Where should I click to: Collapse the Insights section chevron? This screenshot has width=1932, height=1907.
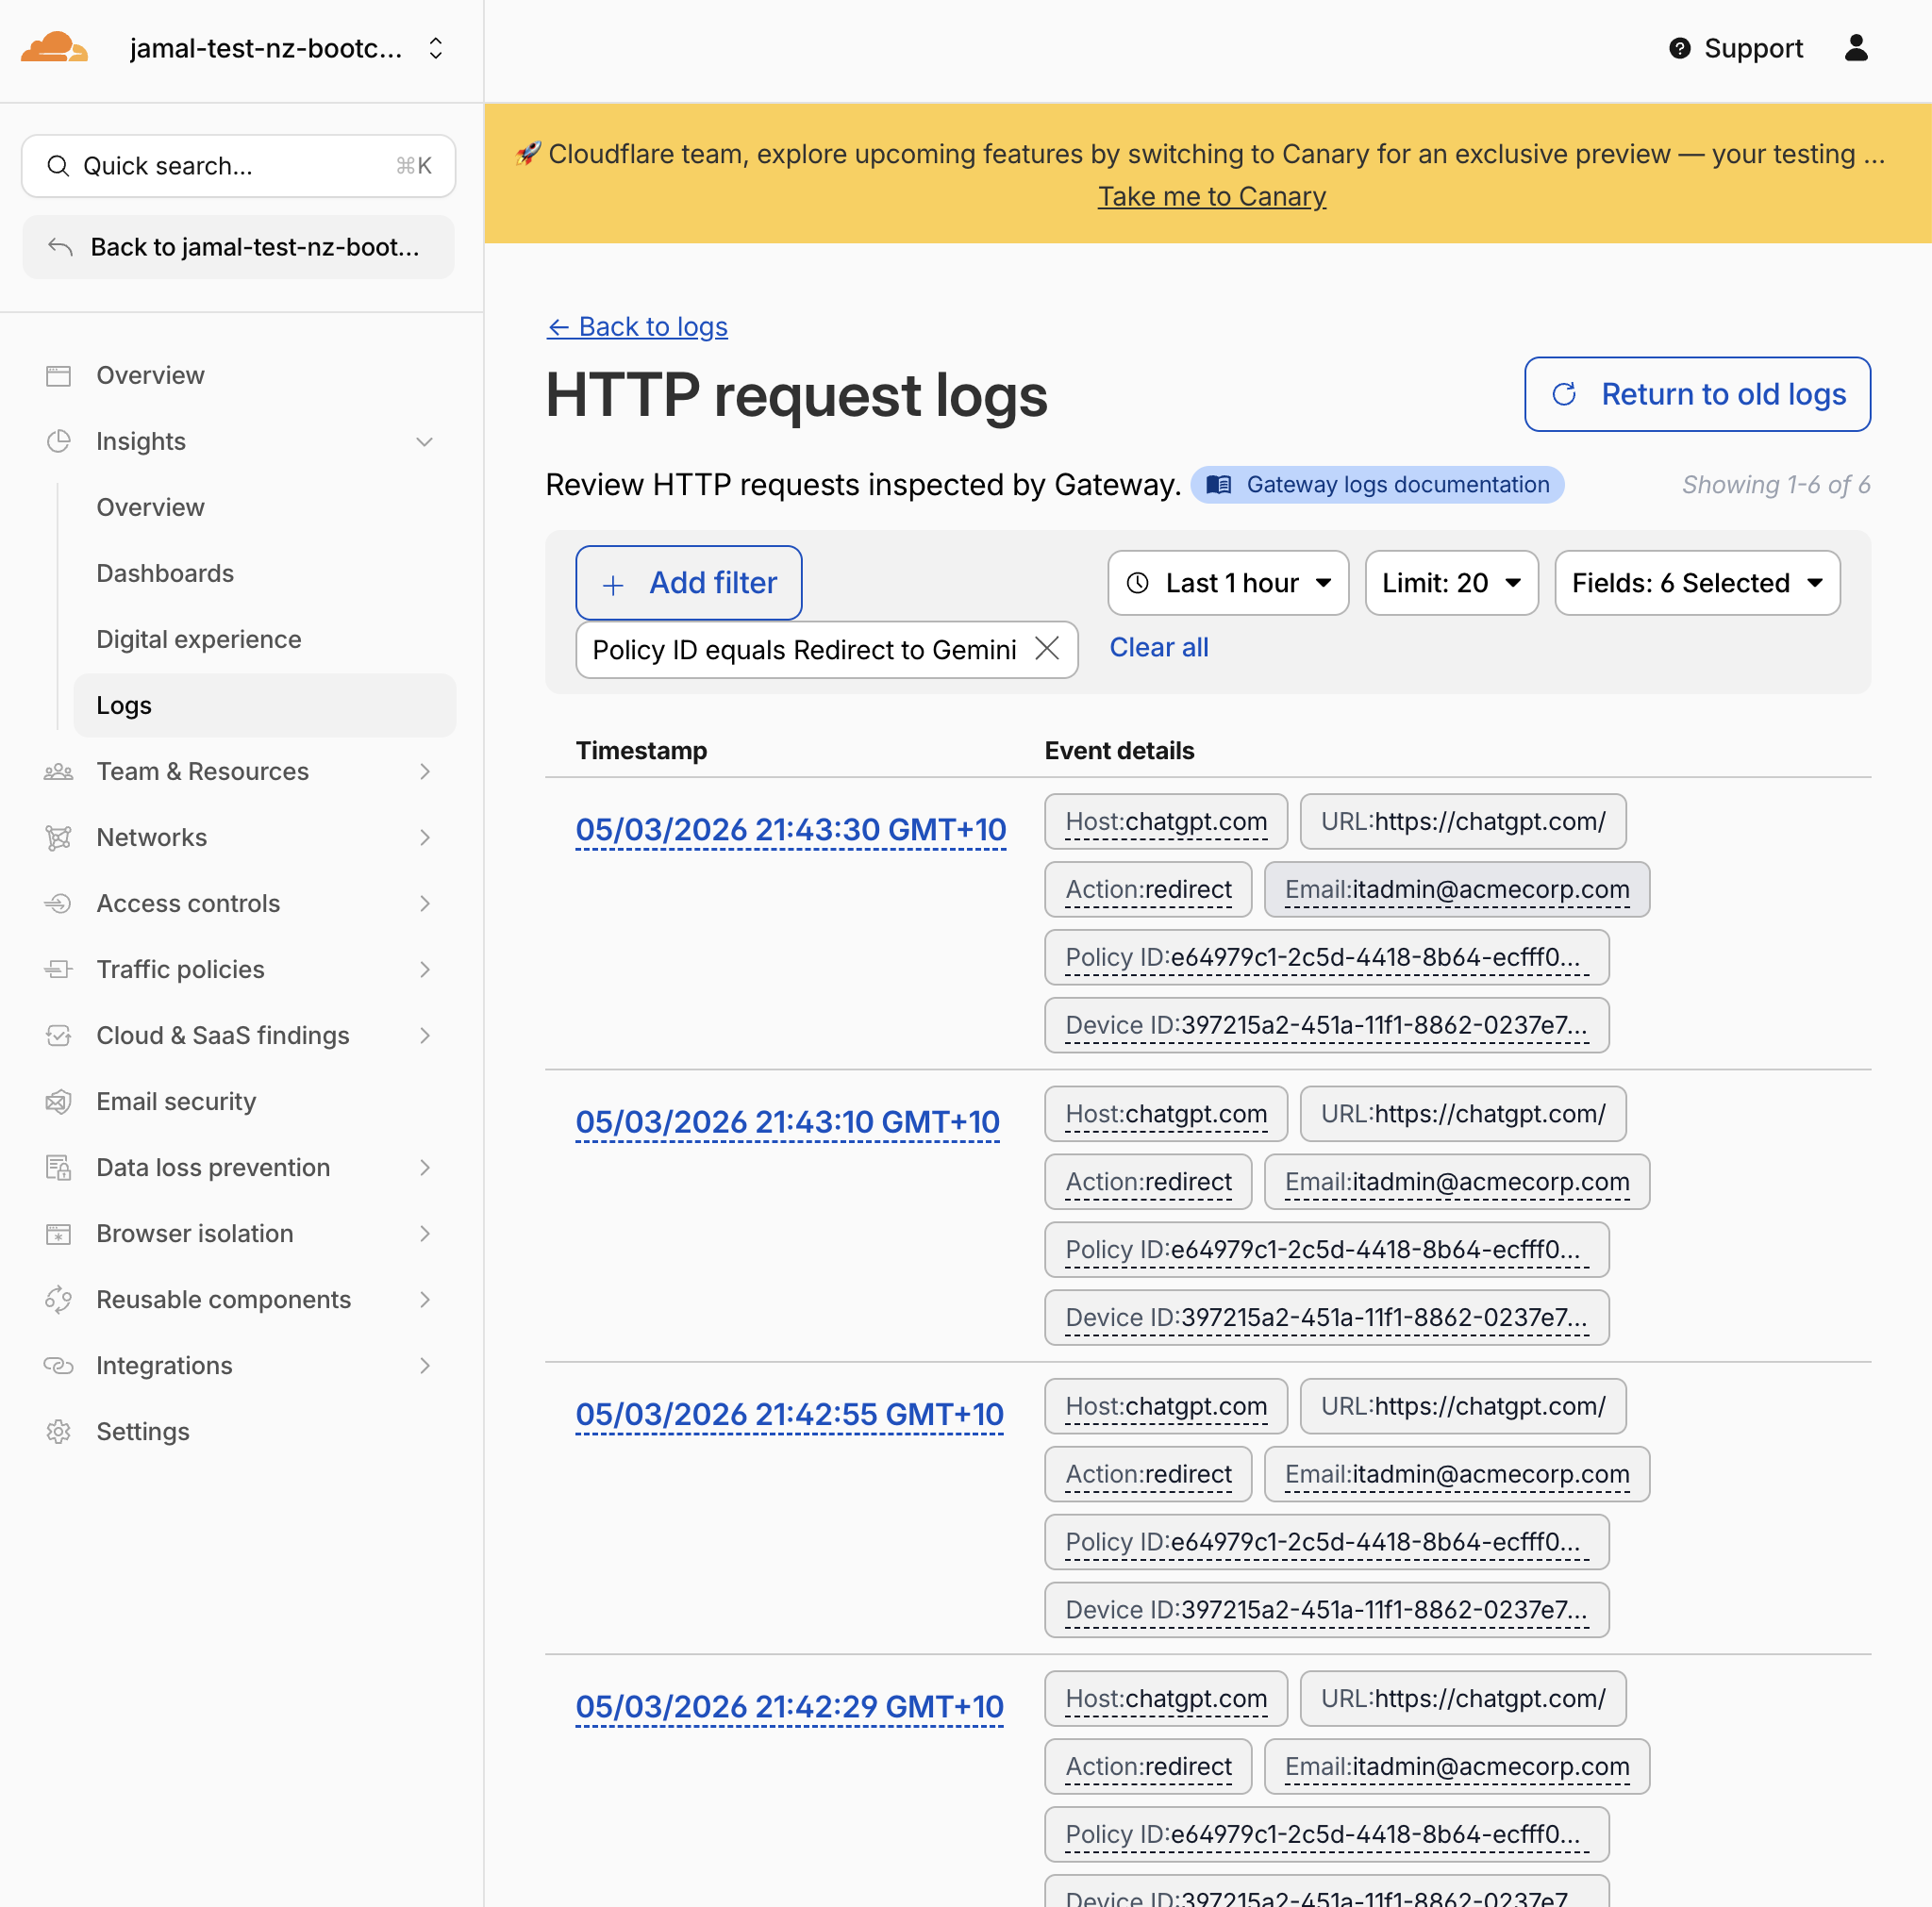click(425, 441)
